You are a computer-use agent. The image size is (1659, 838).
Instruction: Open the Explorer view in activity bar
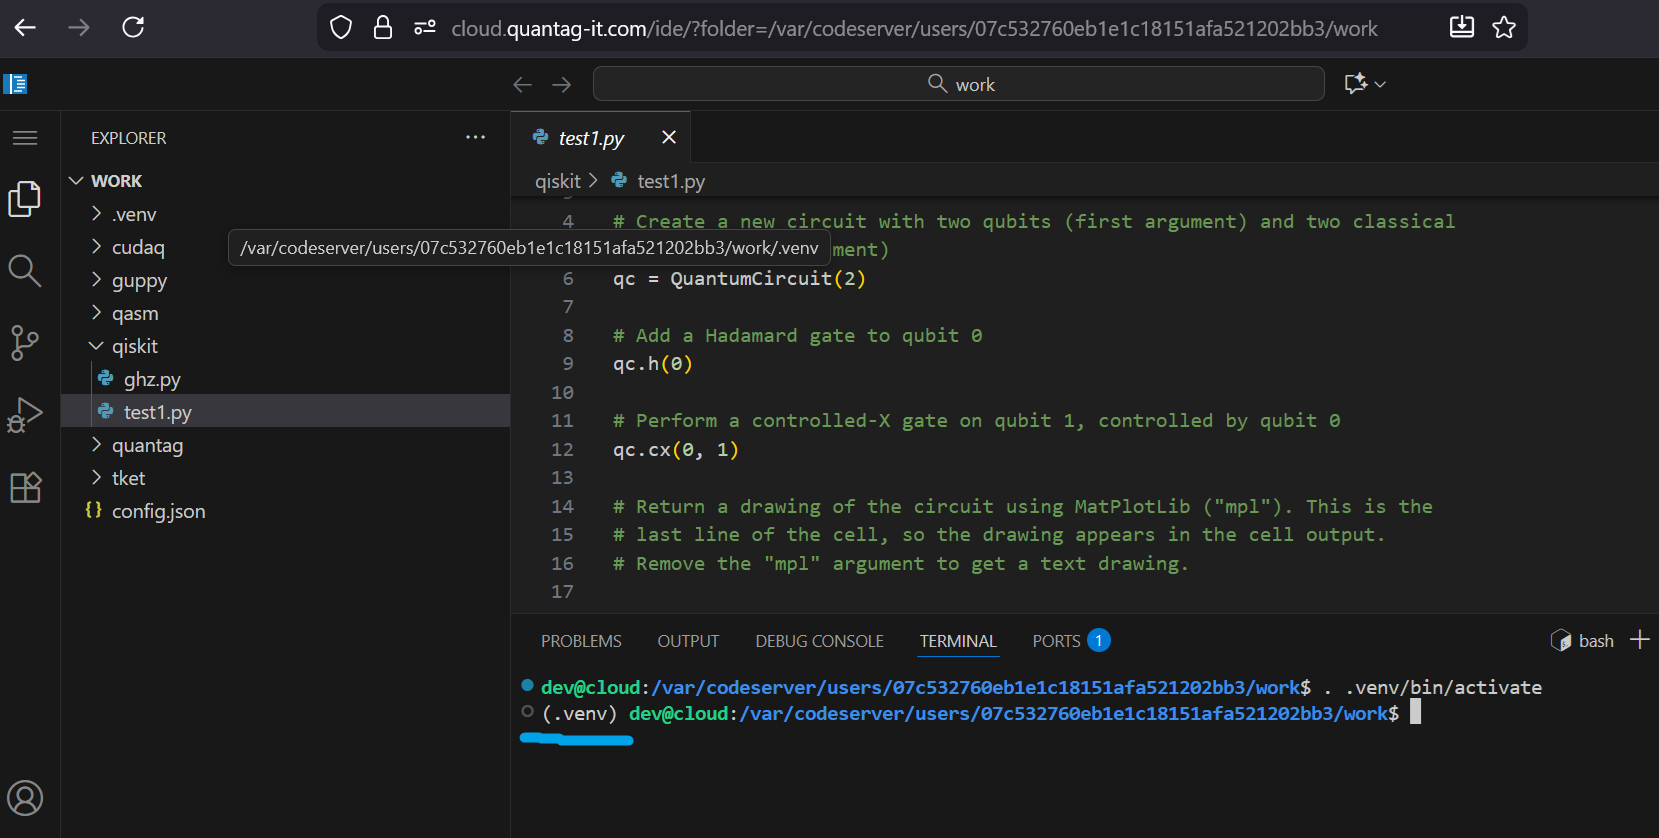pos(25,199)
